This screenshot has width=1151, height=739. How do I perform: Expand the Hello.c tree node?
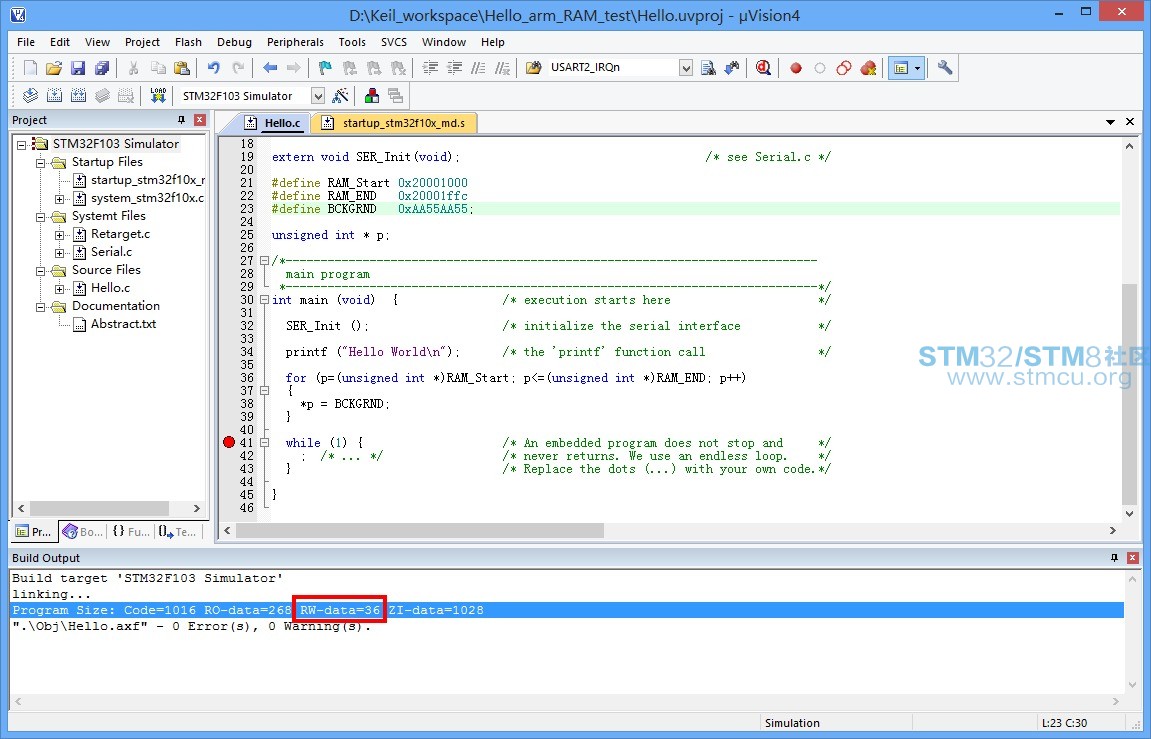(59, 288)
